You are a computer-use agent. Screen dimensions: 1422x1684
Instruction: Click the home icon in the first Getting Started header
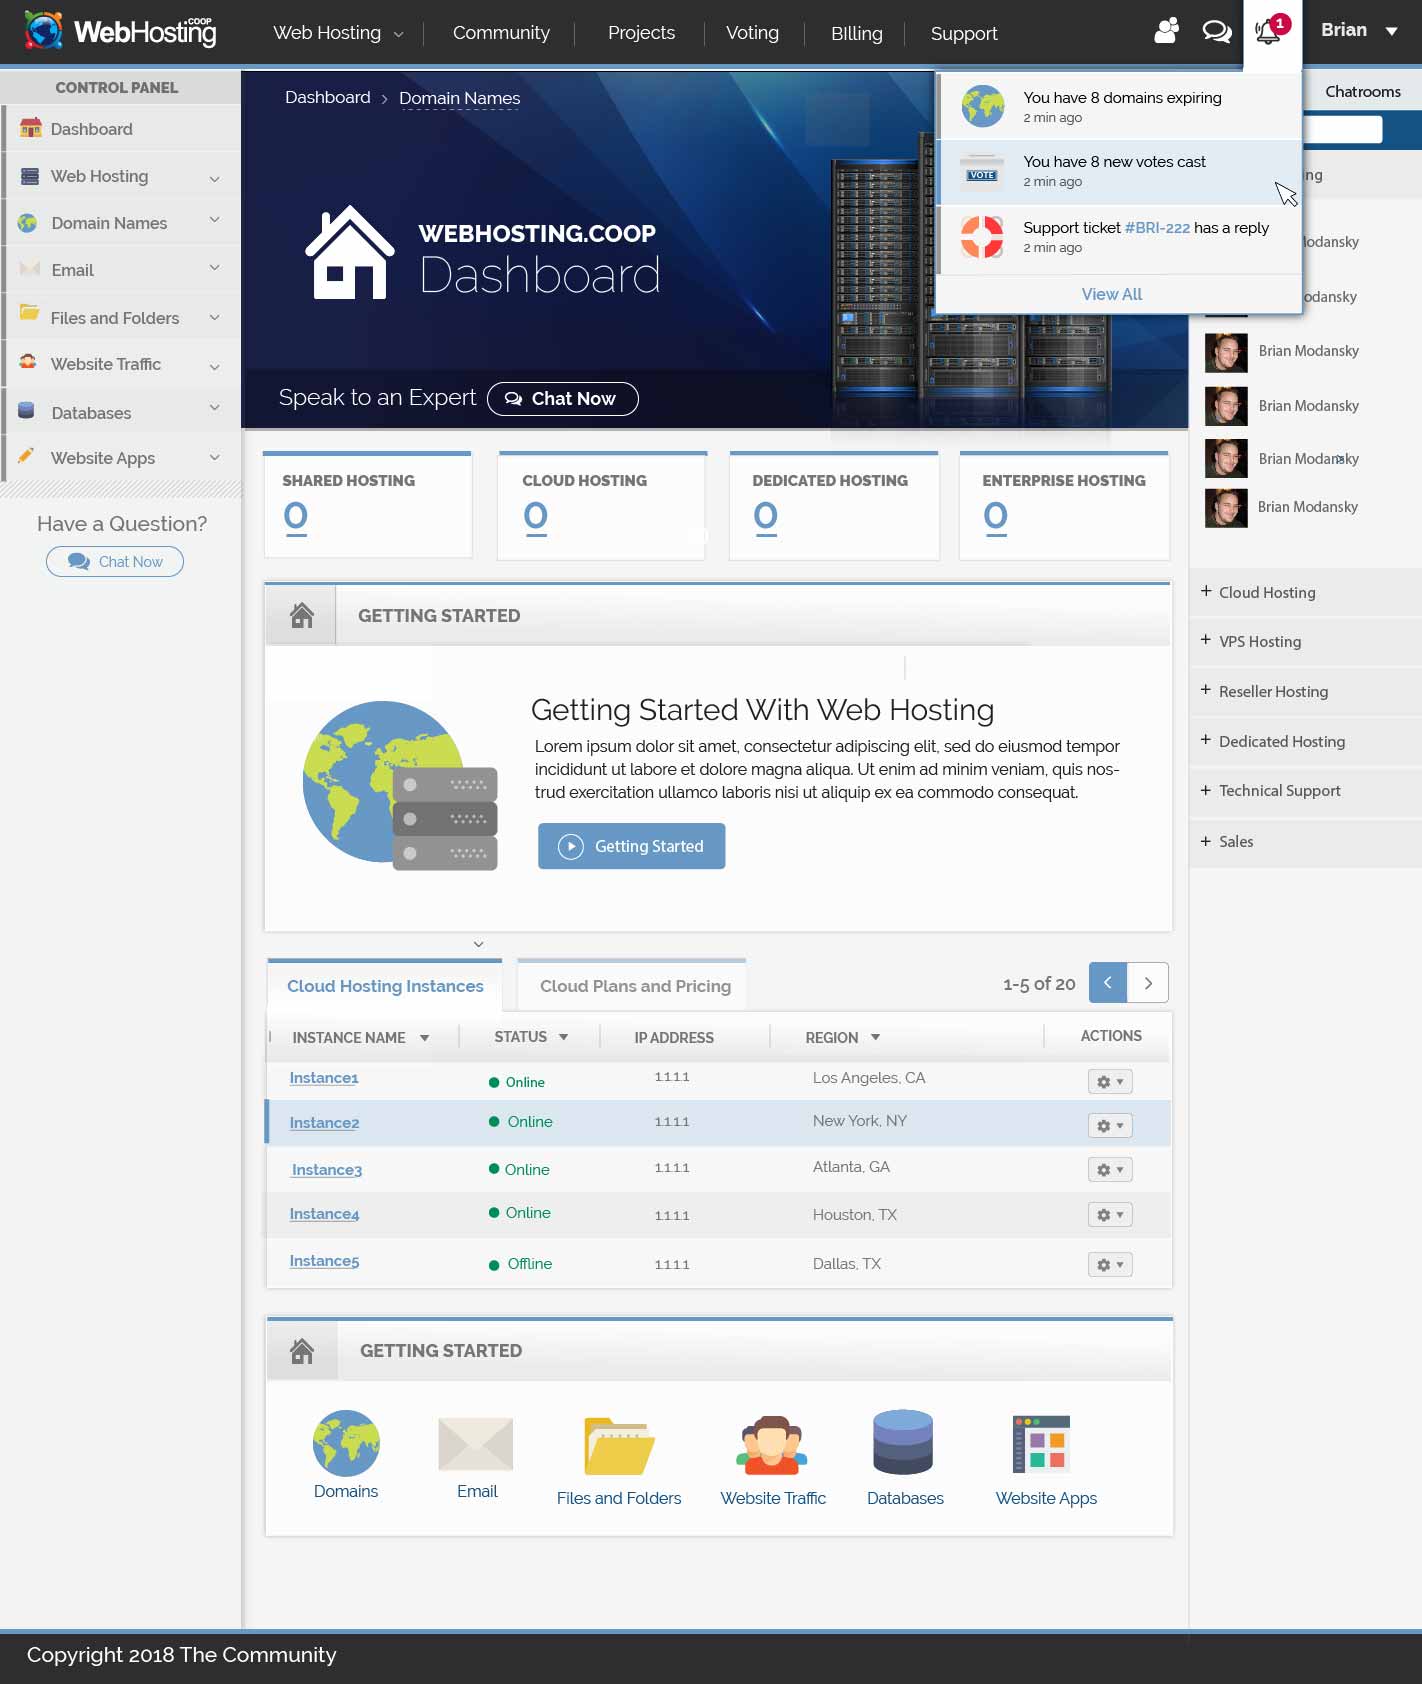pyautogui.click(x=302, y=615)
